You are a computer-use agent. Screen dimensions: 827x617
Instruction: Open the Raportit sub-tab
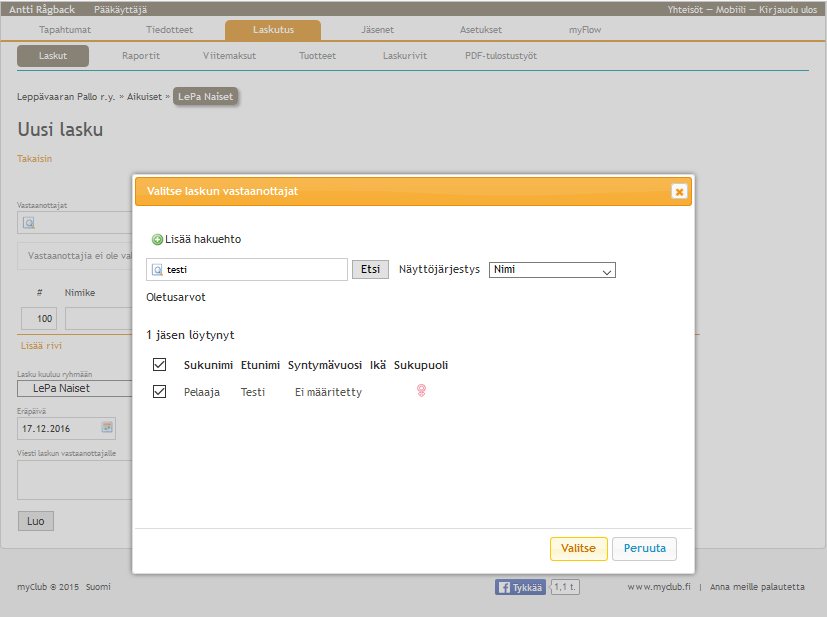[141, 56]
